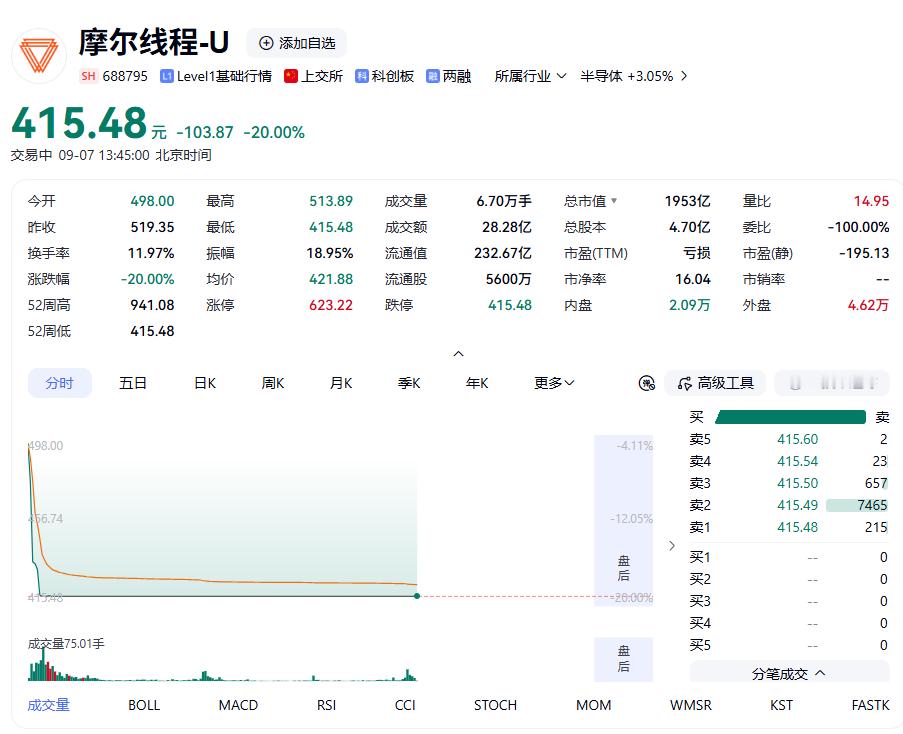Expand the 更多 chart period dropdown
Image resolution: width=903 pixels, height=734 pixels.
[554, 383]
